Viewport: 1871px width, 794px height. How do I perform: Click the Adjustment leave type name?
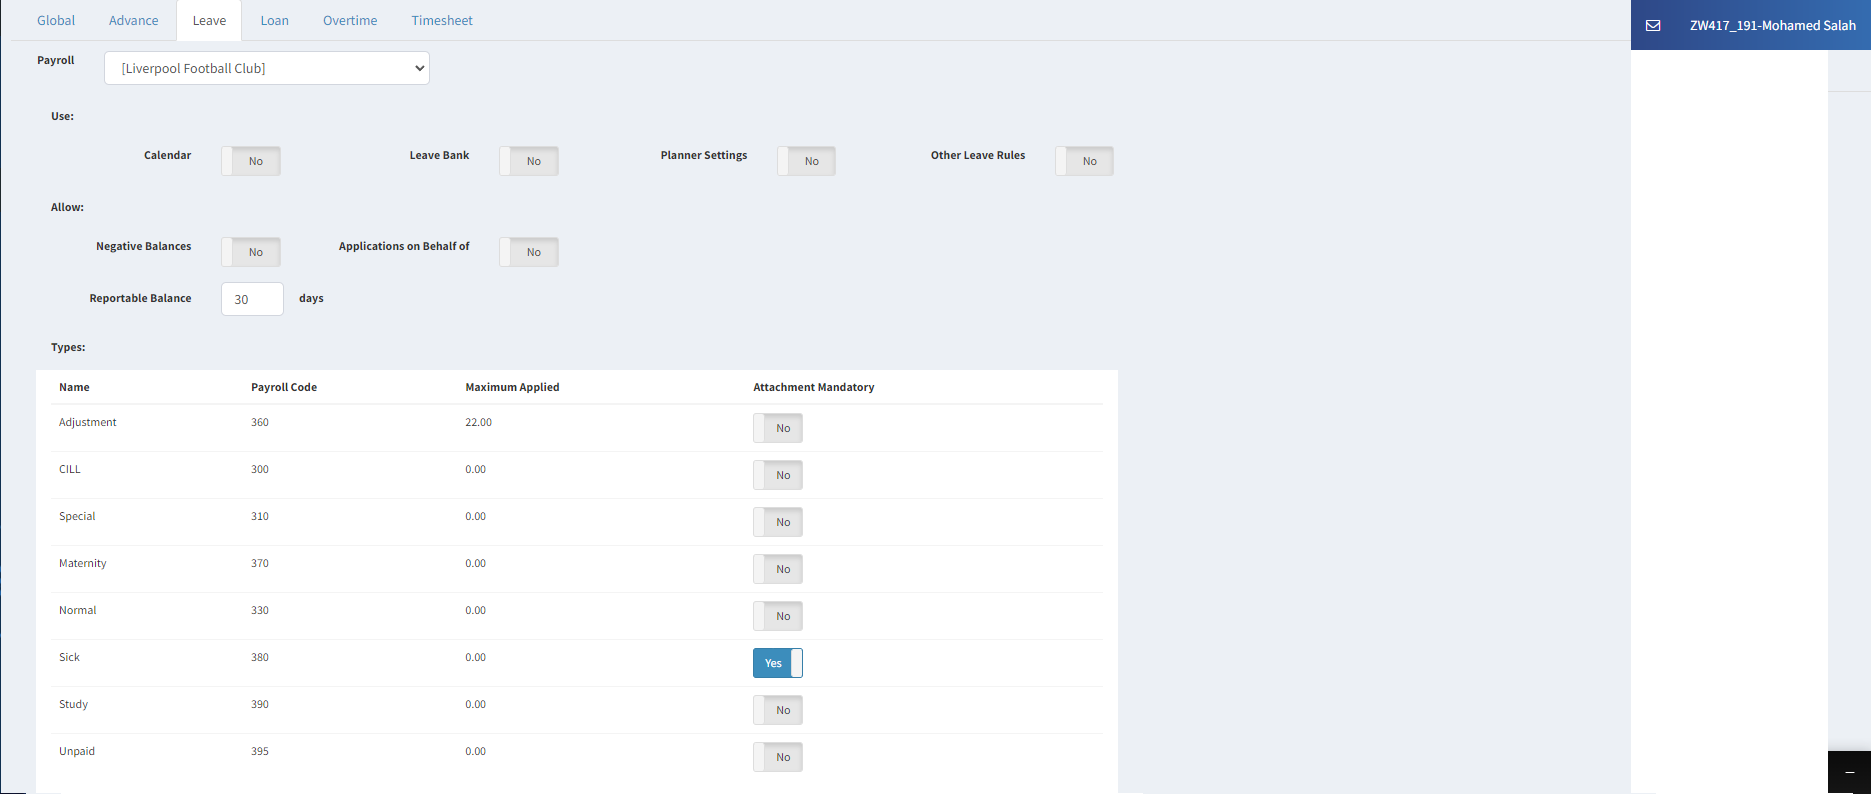(88, 422)
